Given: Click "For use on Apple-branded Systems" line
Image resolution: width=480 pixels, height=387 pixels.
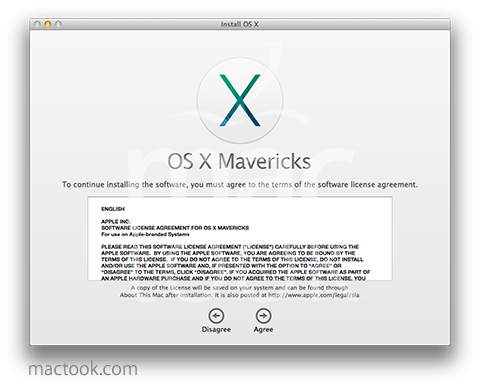Looking at the screenshot, I should point(145,234).
